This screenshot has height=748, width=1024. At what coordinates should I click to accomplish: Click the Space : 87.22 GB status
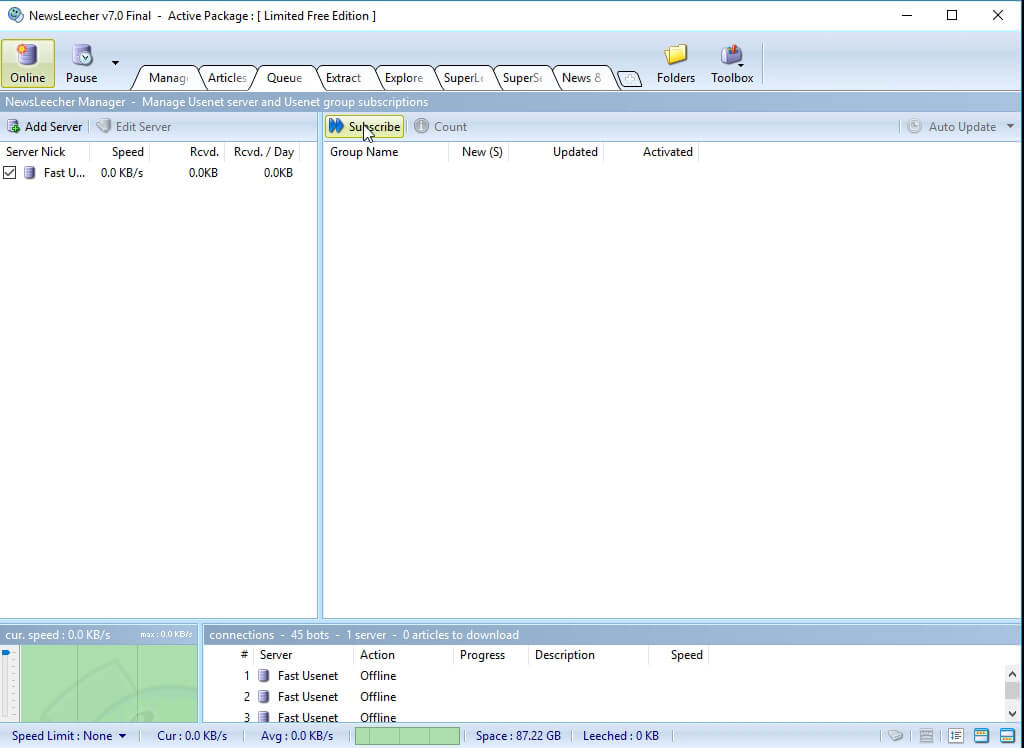pyautogui.click(x=518, y=736)
